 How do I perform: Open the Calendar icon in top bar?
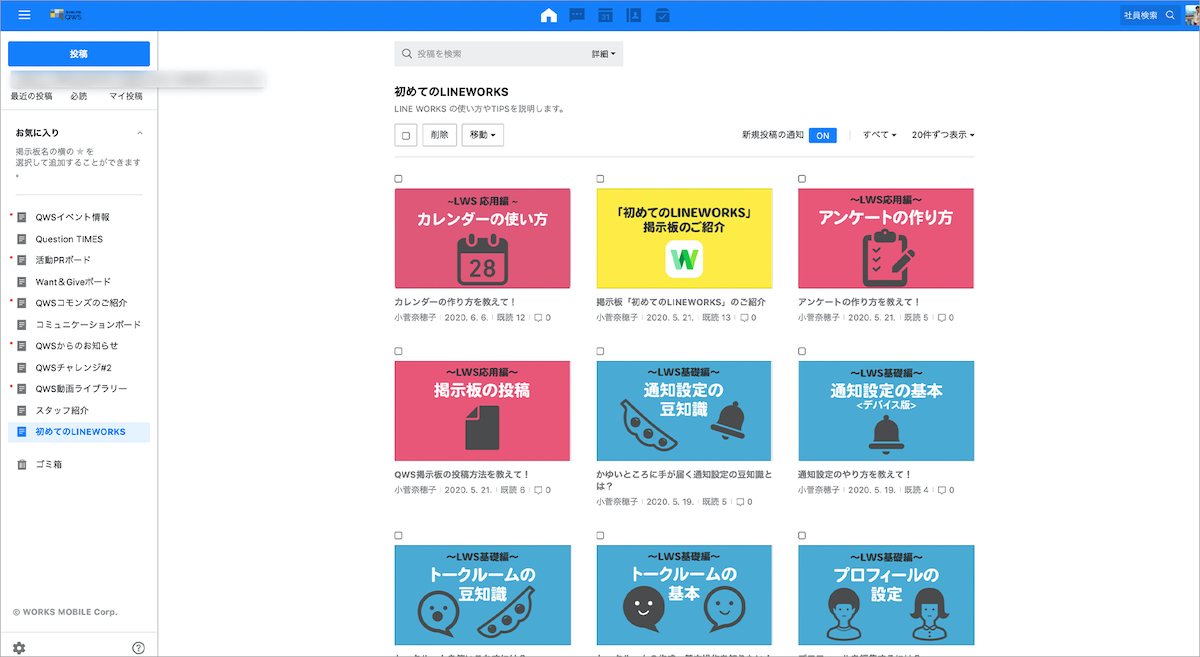(x=605, y=15)
